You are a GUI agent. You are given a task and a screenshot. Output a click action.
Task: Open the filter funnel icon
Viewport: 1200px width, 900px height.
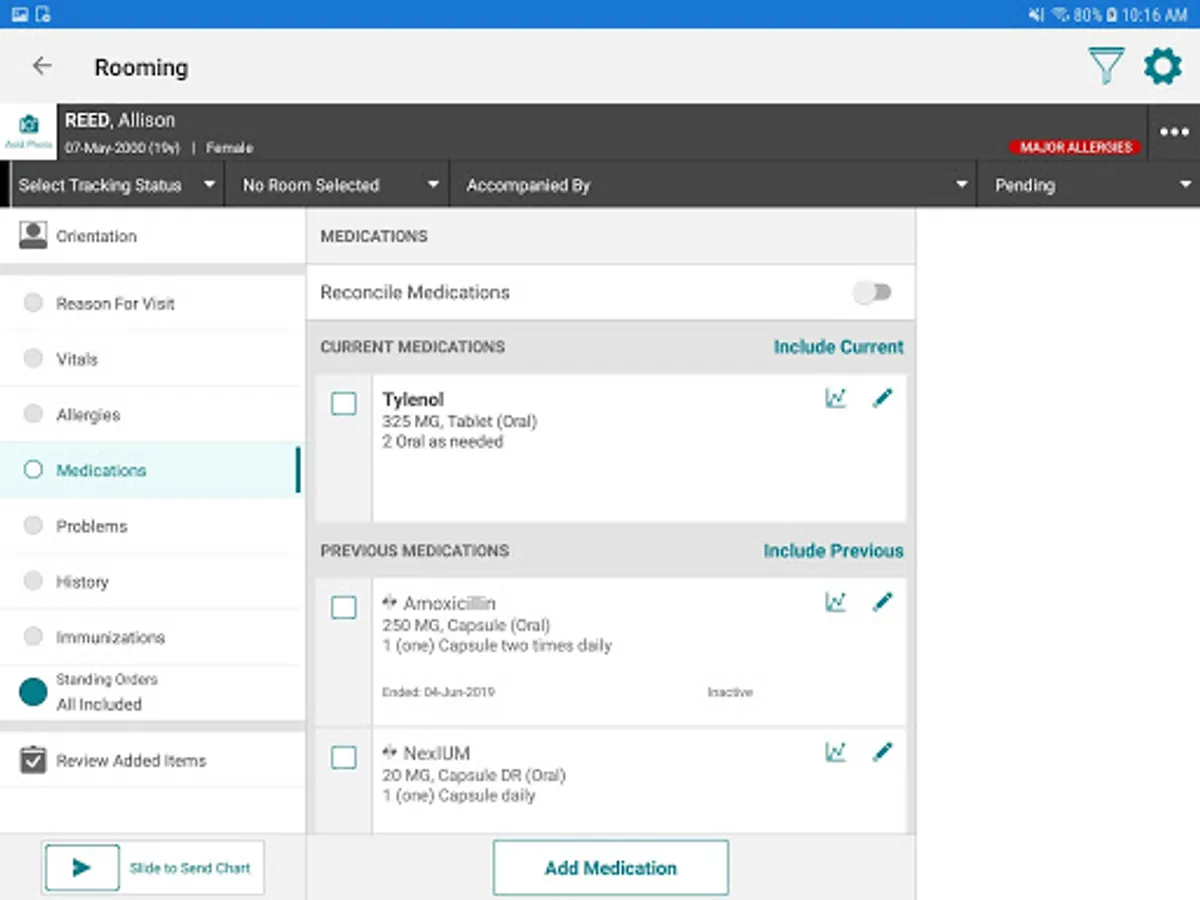pyautogui.click(x=1106, y=67)
